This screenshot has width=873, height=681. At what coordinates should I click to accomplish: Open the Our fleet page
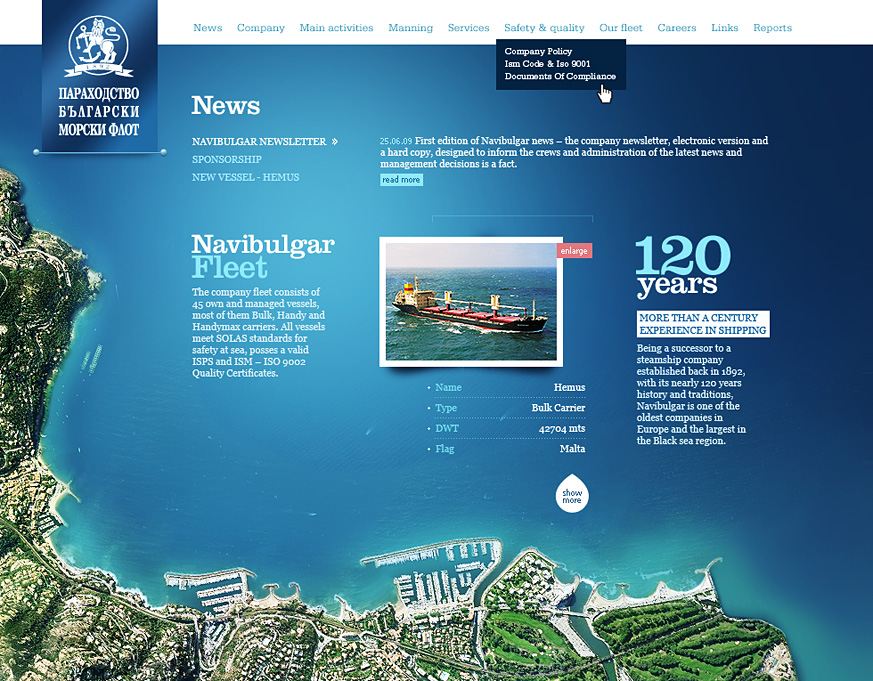click(620, 28)
